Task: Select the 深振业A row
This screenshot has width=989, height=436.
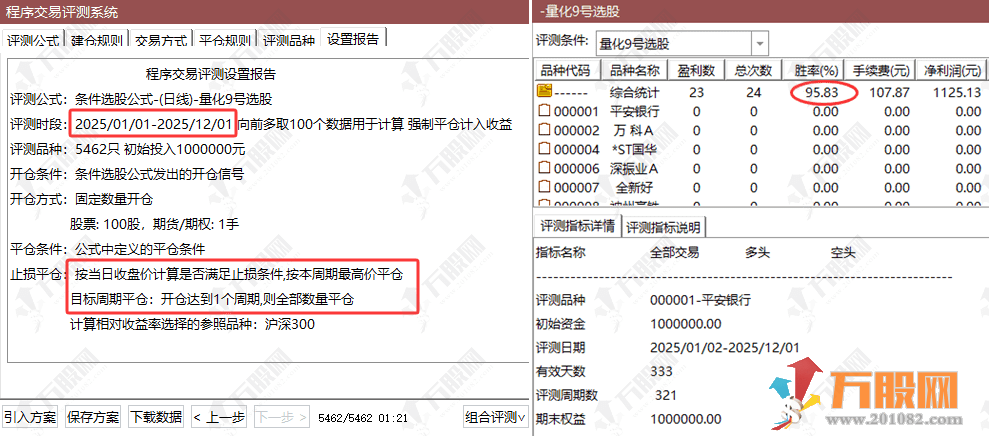Action: [761, 168]
